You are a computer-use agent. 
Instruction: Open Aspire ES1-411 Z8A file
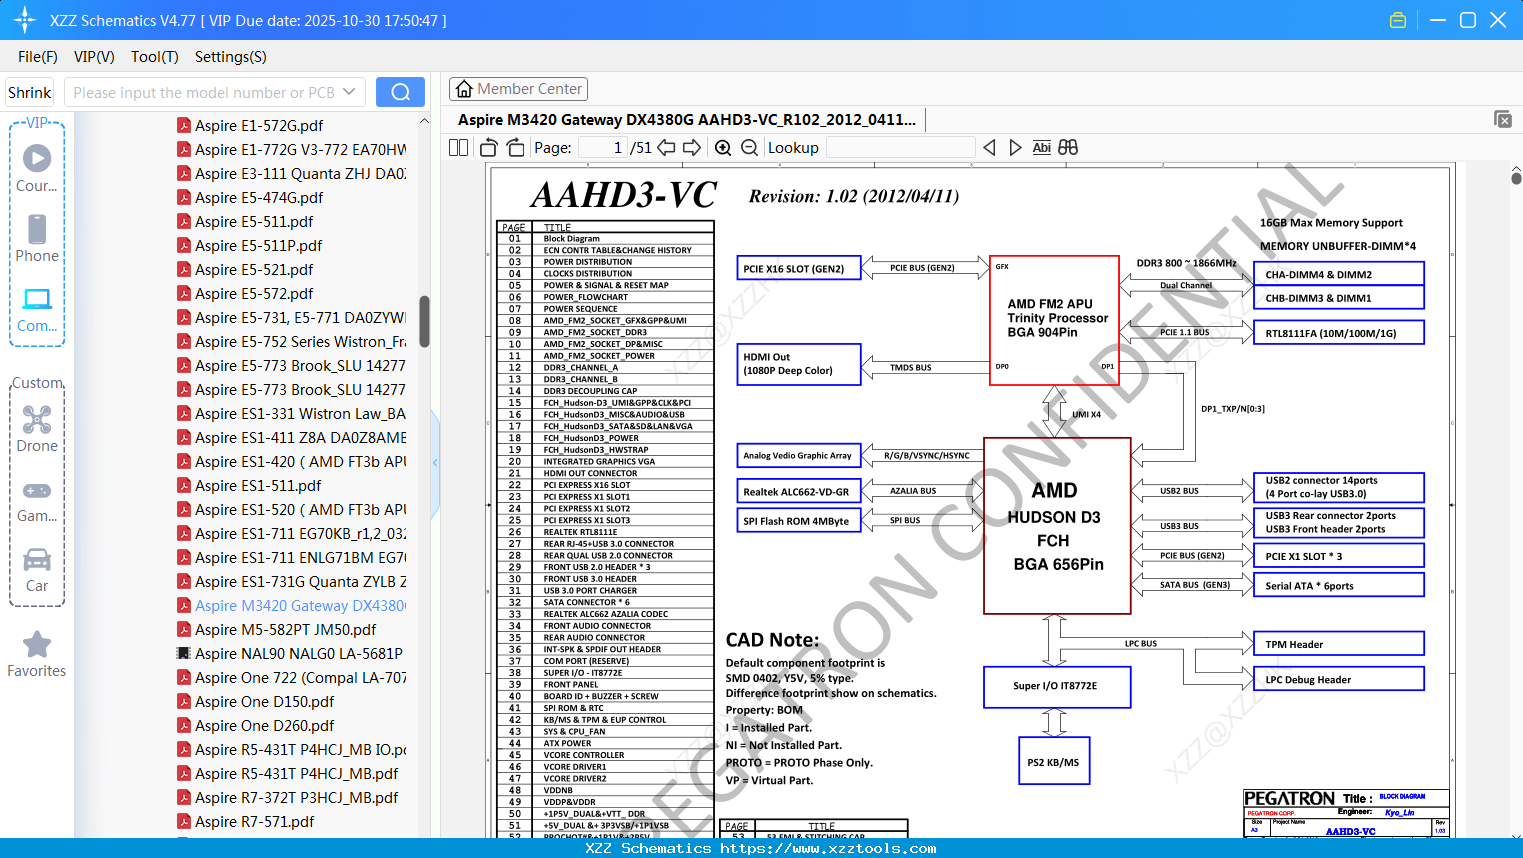300,437
